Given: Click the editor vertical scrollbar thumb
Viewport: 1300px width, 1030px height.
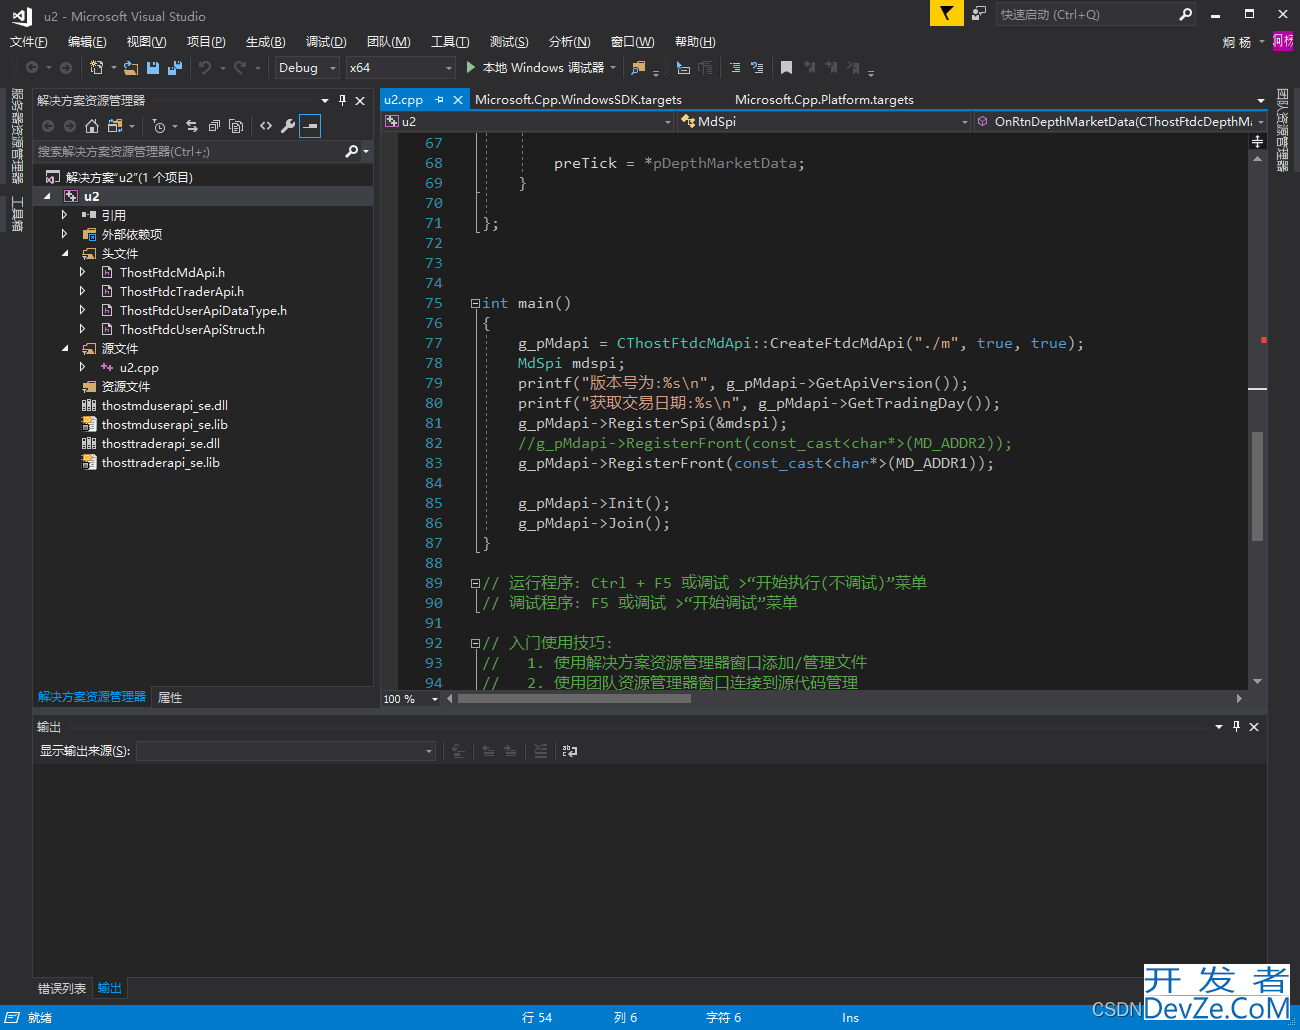Looking at the screenshot, I should click(x=1257, y=486).
